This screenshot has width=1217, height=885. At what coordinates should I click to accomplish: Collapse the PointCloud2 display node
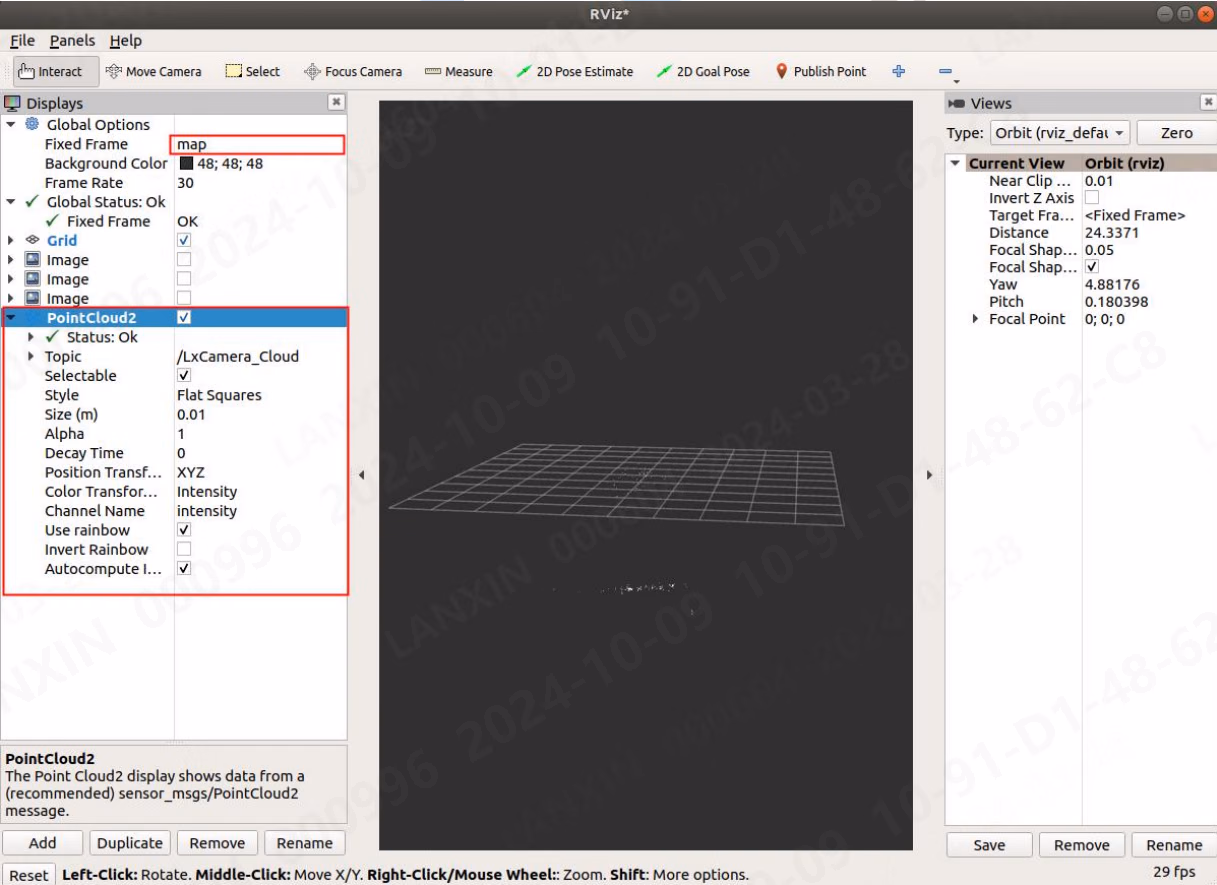(11, 318)
